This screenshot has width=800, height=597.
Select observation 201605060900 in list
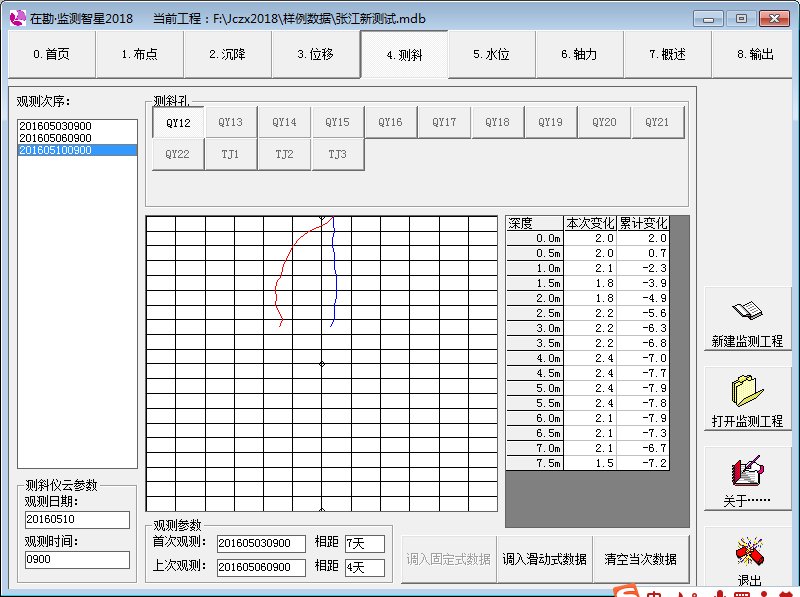77,138
